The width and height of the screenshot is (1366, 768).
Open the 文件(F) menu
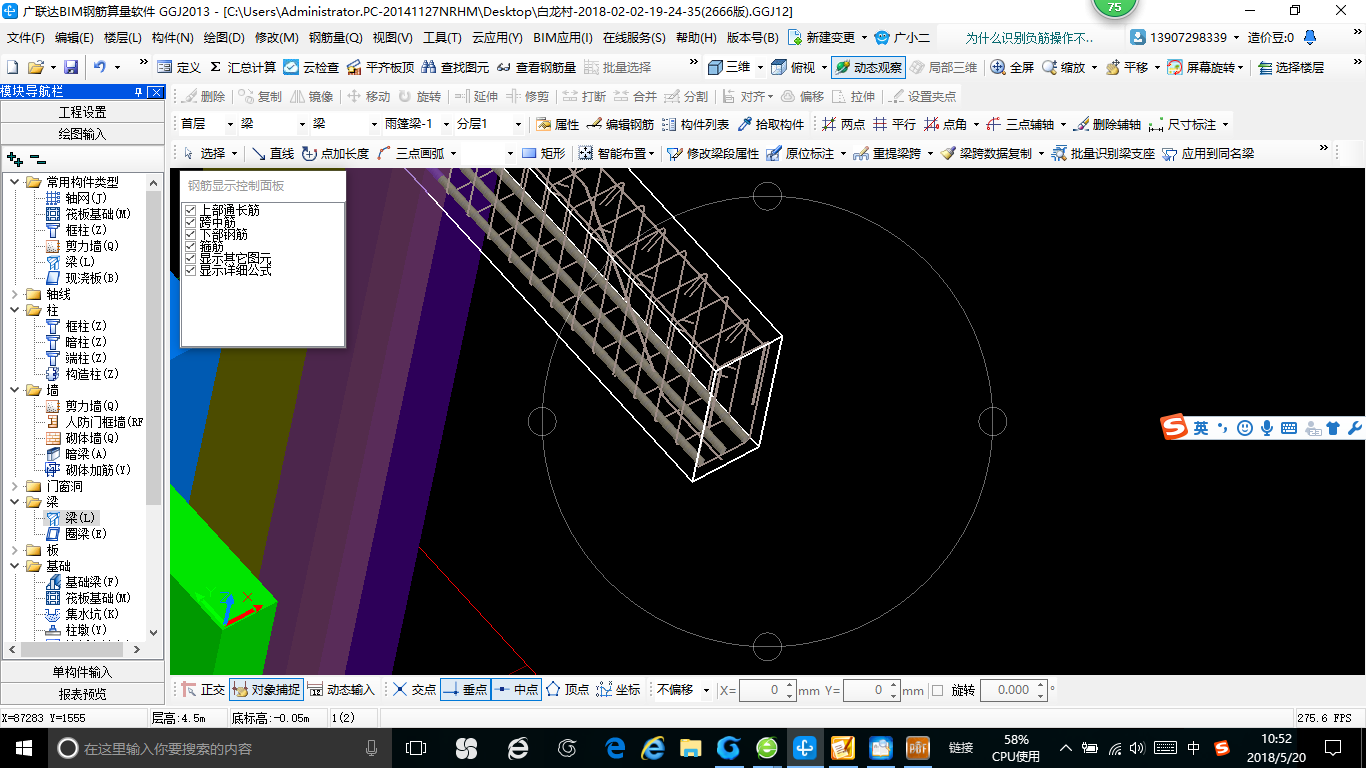(26, 38)
